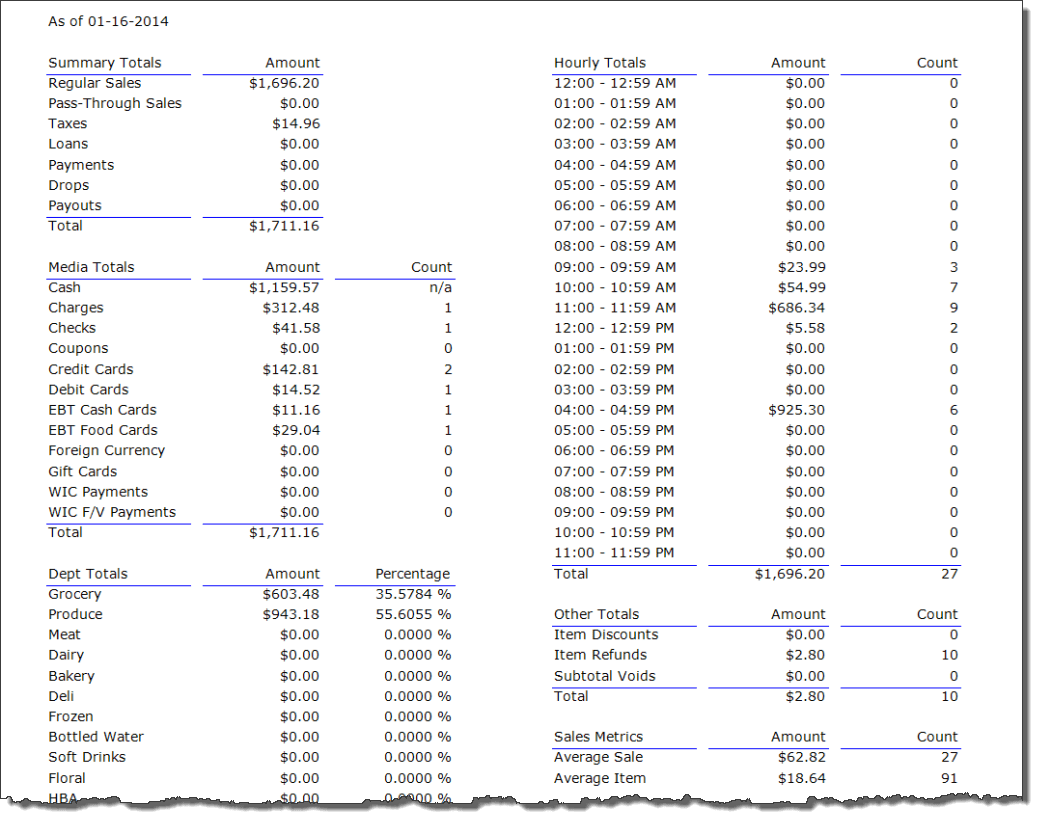Select the 'WIC F/V Payments' row label
This screenshot has height=819, width=1039.
click(x=112, y=512)
